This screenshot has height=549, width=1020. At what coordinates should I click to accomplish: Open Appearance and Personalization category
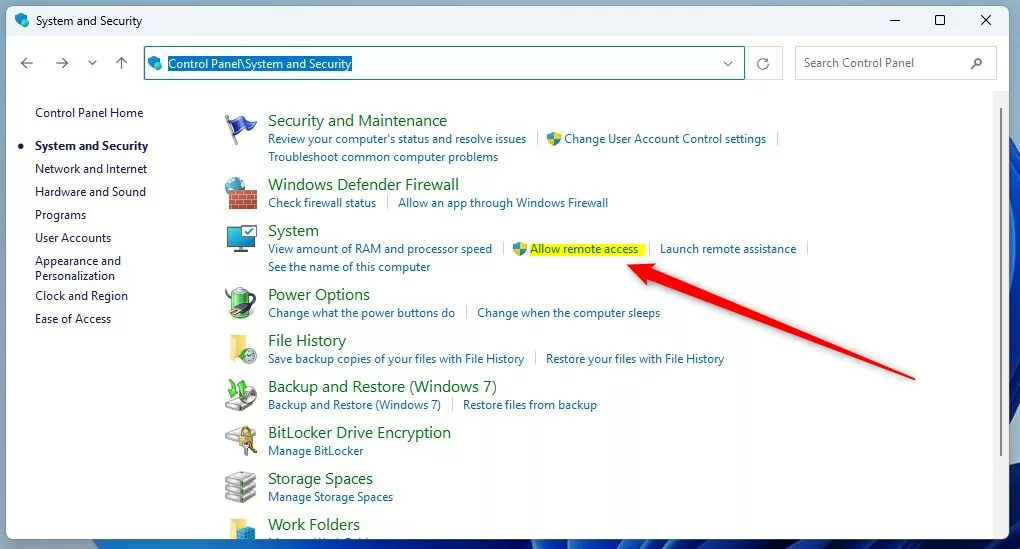click(x=78, y=268)
